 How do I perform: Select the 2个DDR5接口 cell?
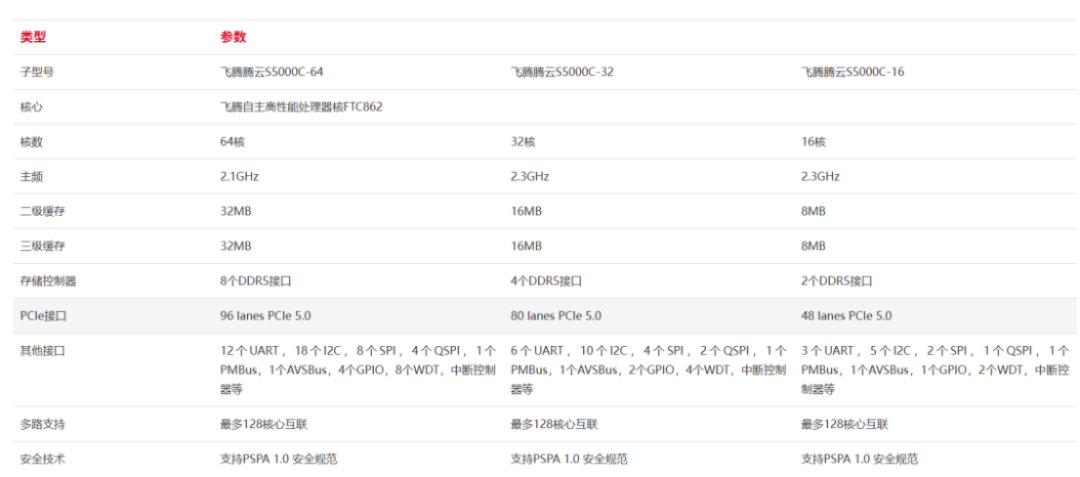(838, 282)
